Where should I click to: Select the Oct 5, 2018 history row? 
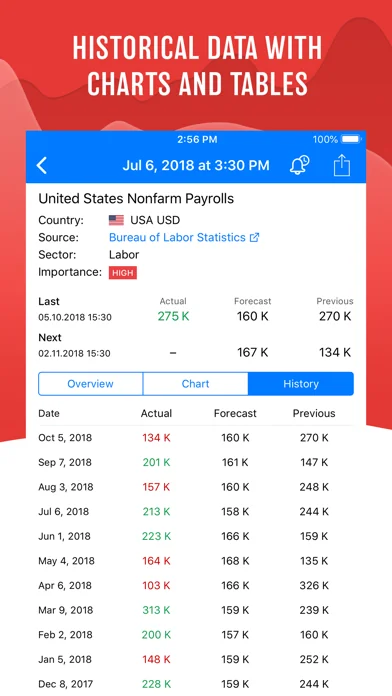pyautogui.click(x=196, y=438)
